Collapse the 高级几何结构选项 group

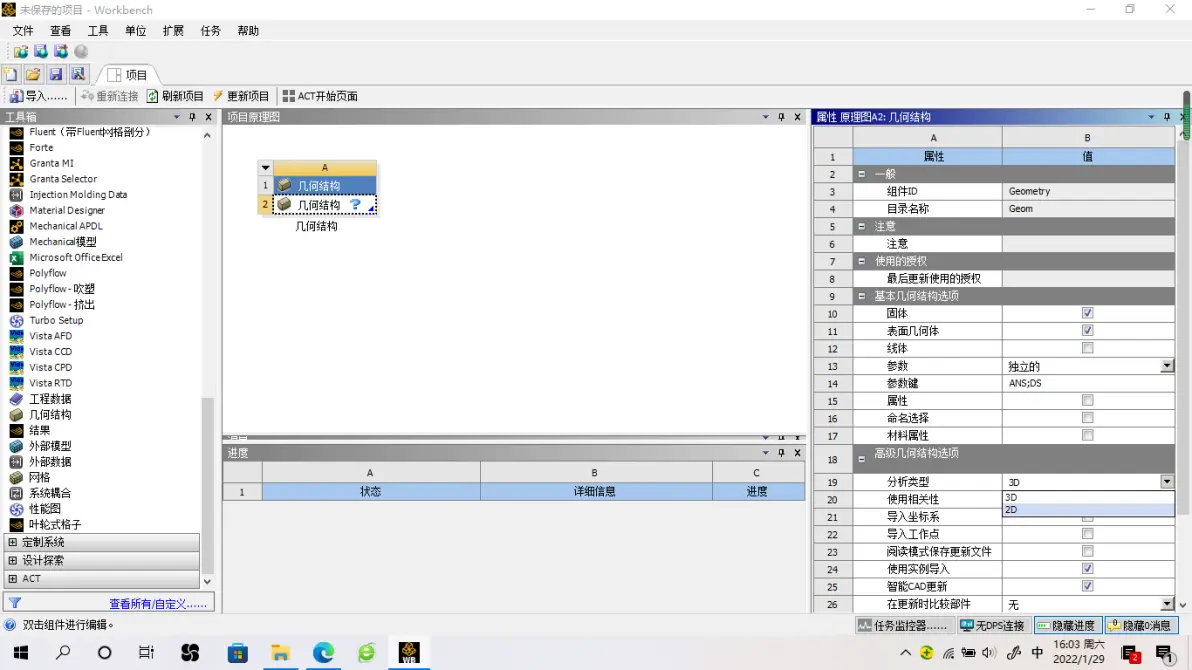coord(861,459)
